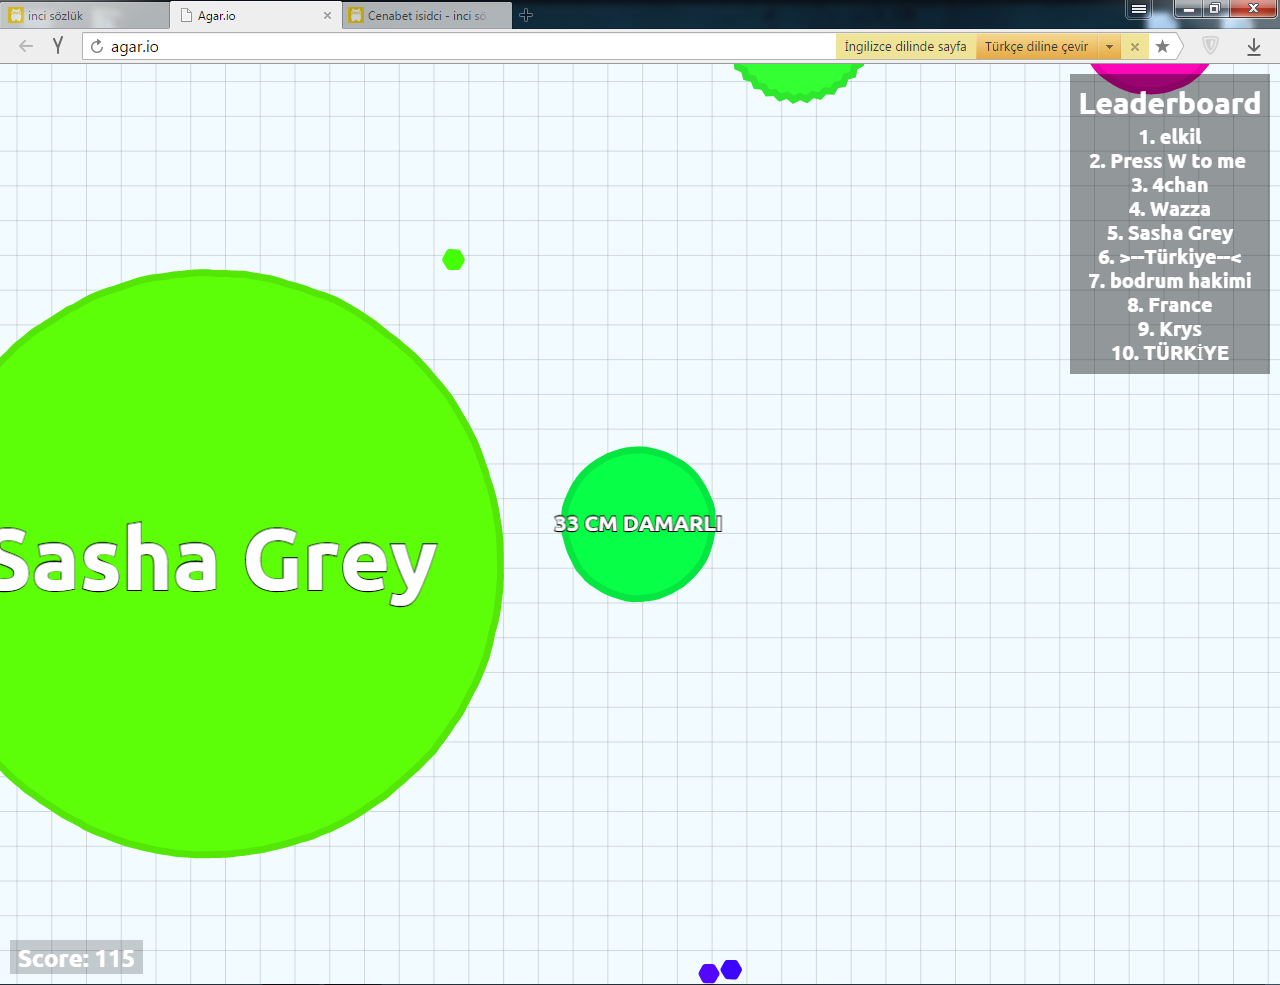Click leaderboard entry bodrum hakimi
This screenshot has width=1280, height=985.
1170,281
